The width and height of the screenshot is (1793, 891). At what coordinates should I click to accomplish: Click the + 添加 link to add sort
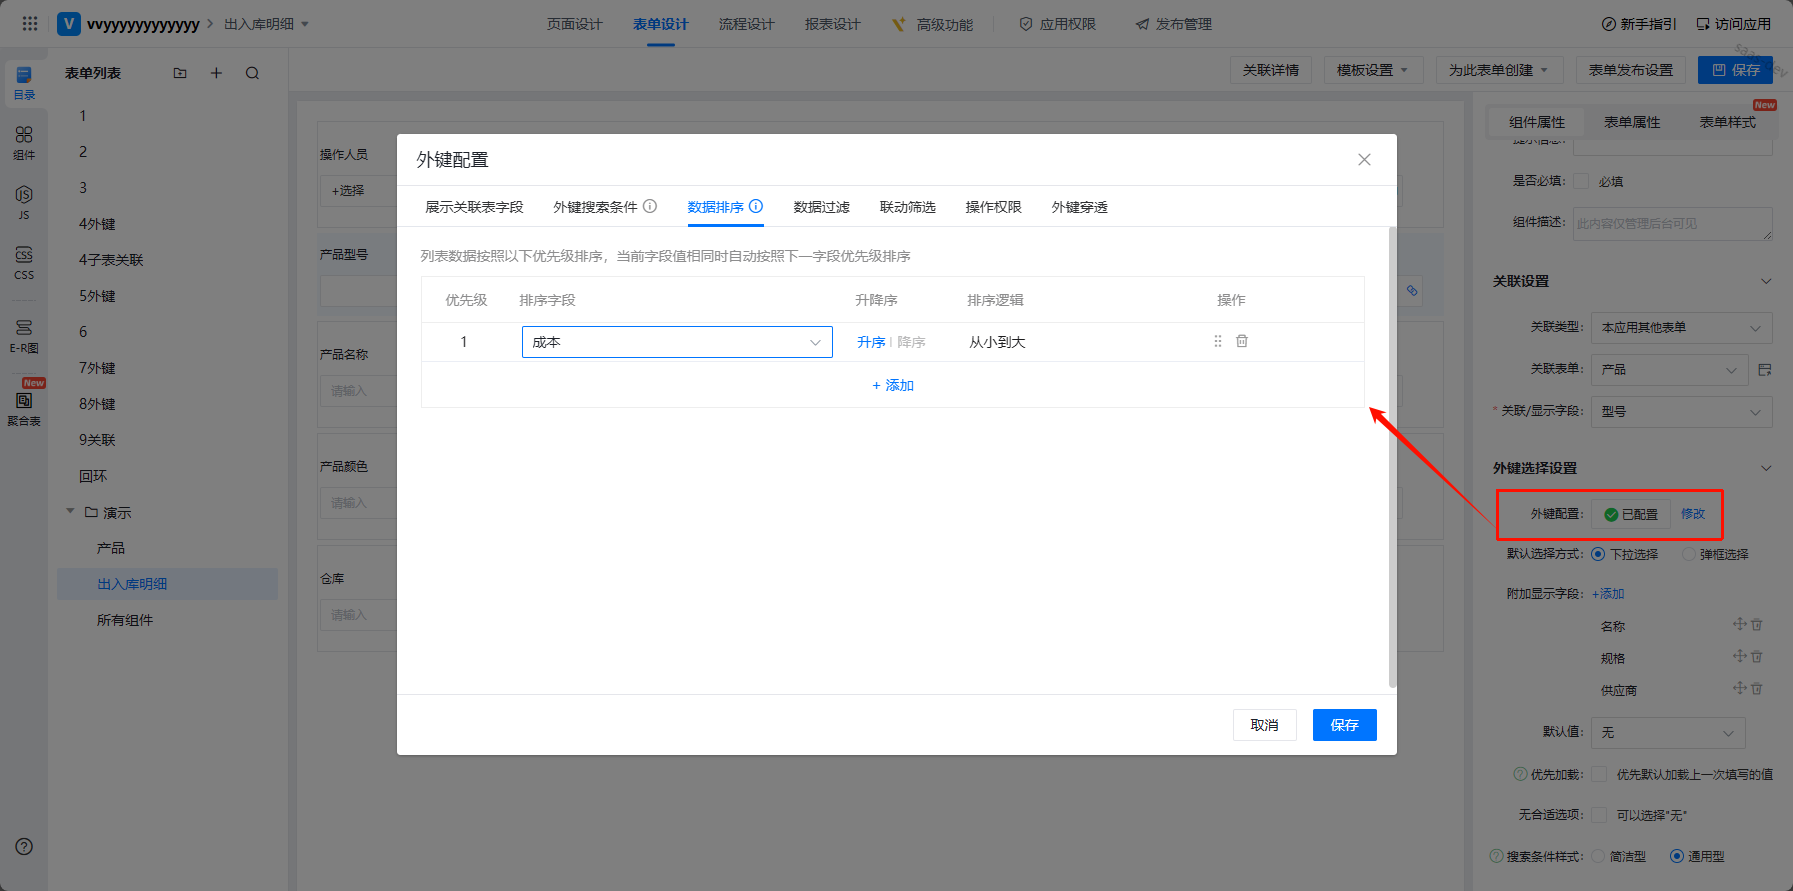tap(893, 385)
